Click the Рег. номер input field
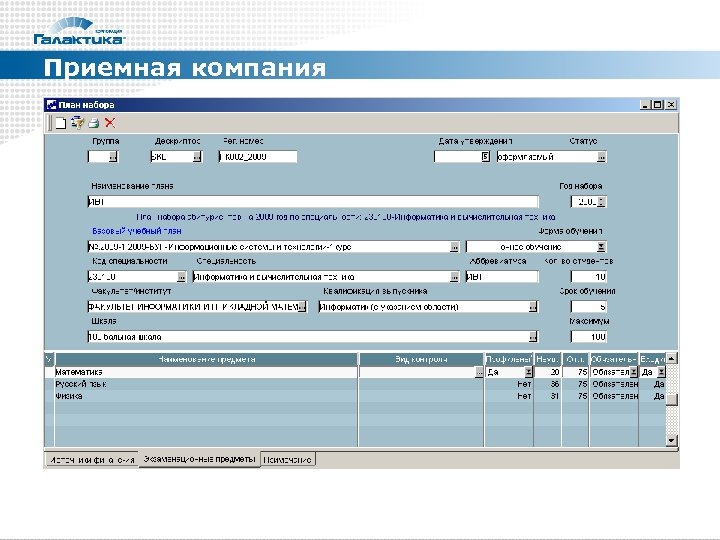The image size is (720, 540). pyautogui.click(x=258, y=157)
